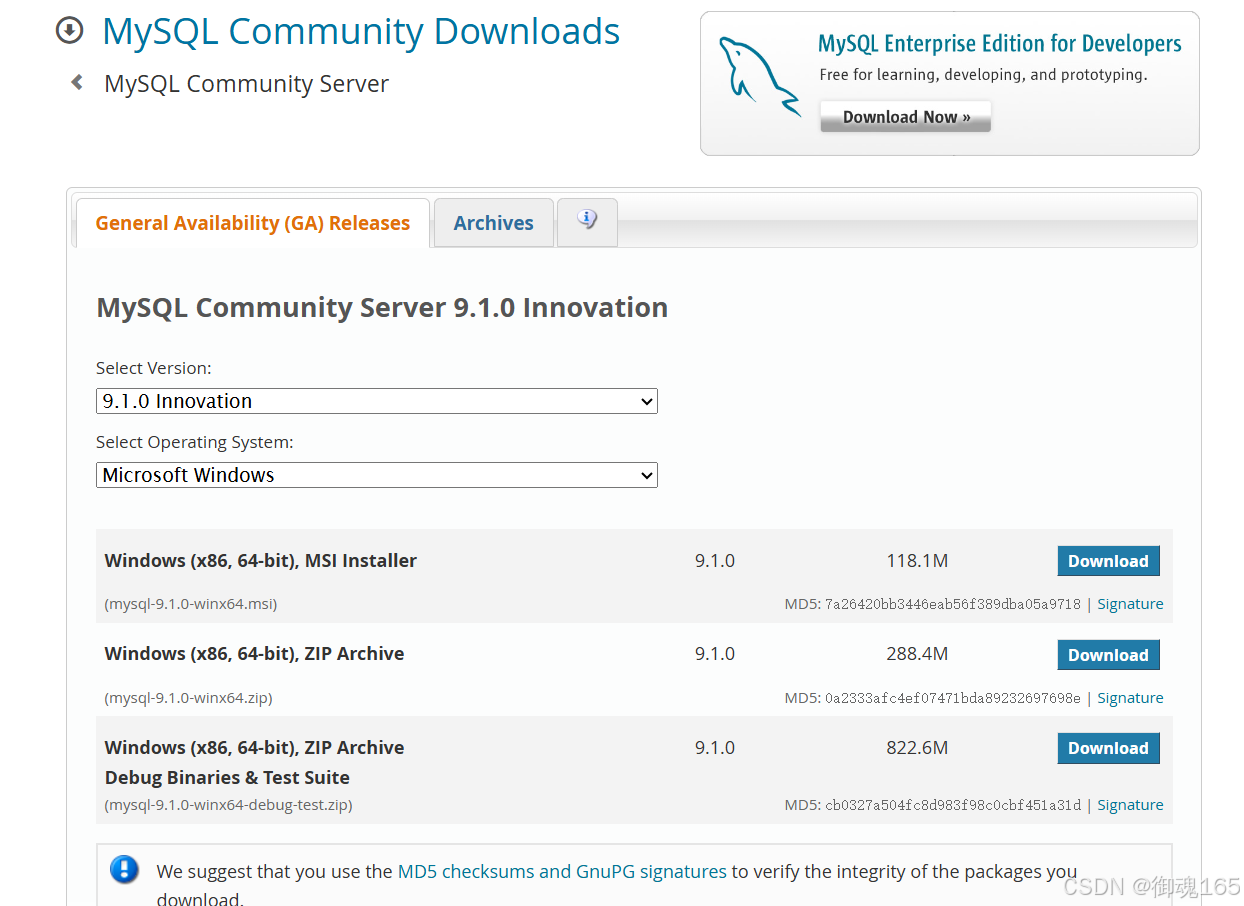Click the Debug Binaries & Test Suite label
The height and width of the screenshot is (906, 1244).
tap(227, 778)
